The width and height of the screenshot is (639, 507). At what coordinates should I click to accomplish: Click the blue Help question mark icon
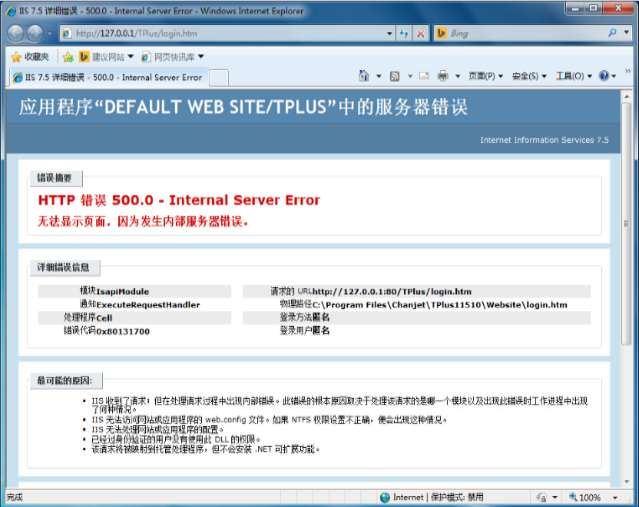[x=604, y=75]
